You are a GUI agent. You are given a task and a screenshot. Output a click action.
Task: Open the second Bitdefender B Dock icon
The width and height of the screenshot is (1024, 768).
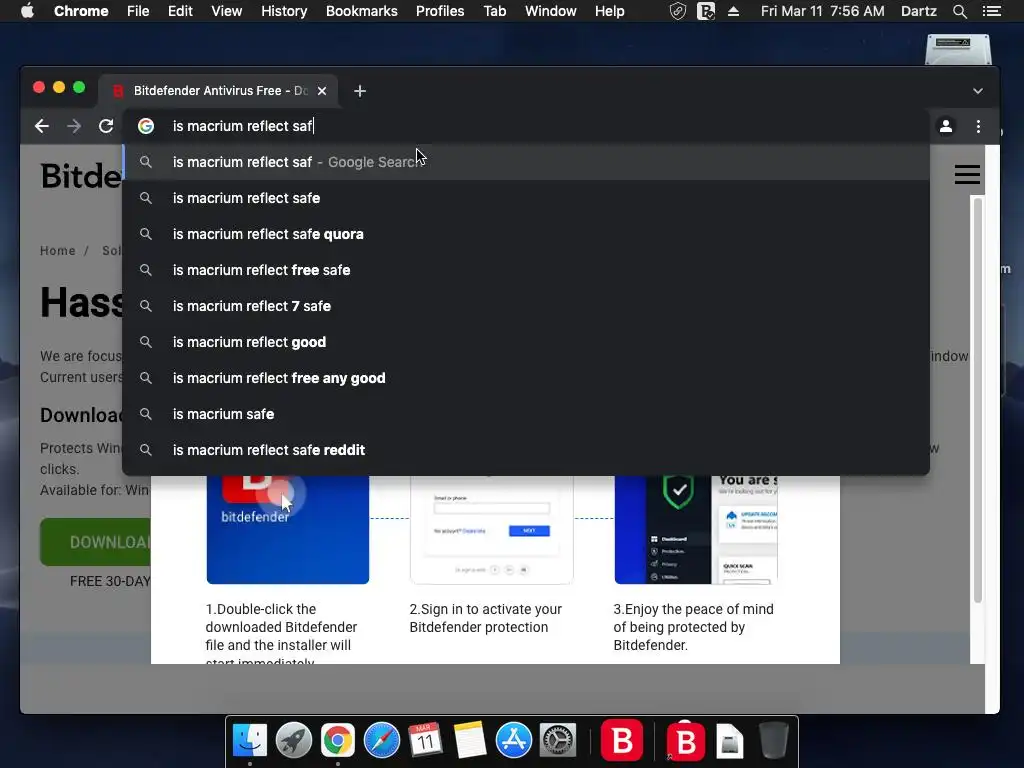click(x=685, y=741)
